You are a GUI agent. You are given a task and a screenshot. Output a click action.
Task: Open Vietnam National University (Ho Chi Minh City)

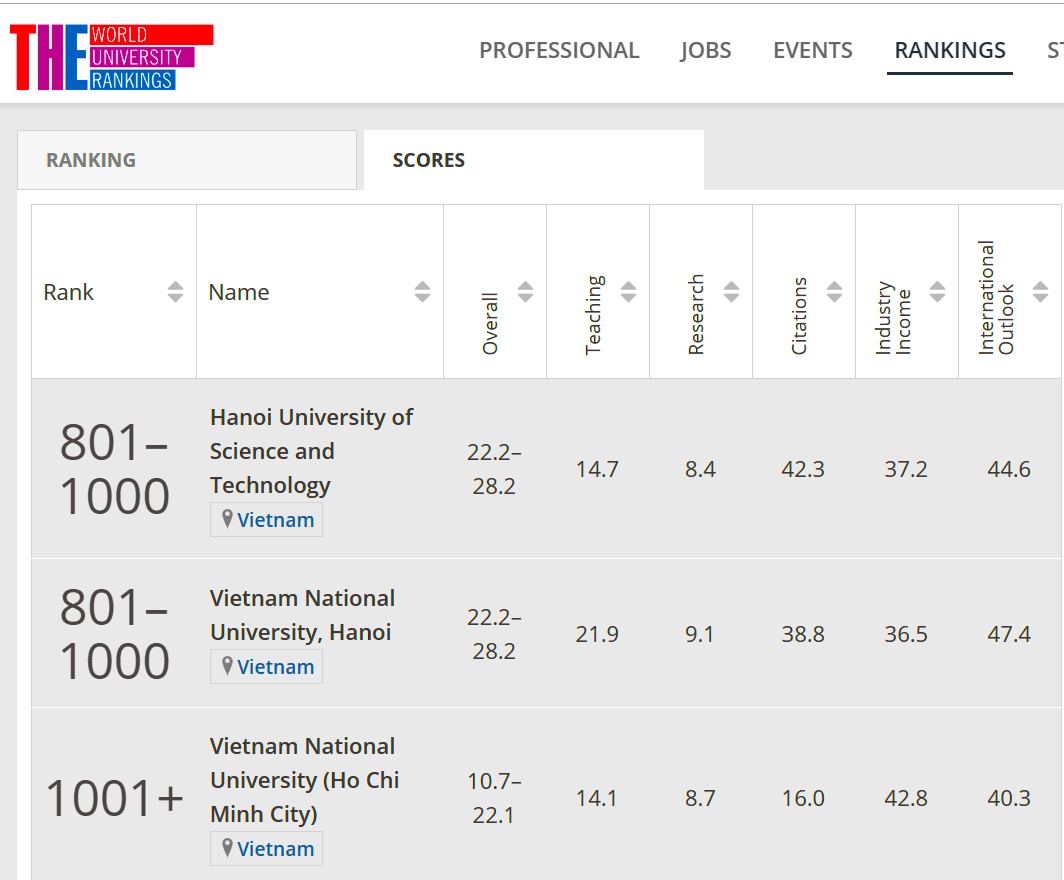tap(304, 780)
